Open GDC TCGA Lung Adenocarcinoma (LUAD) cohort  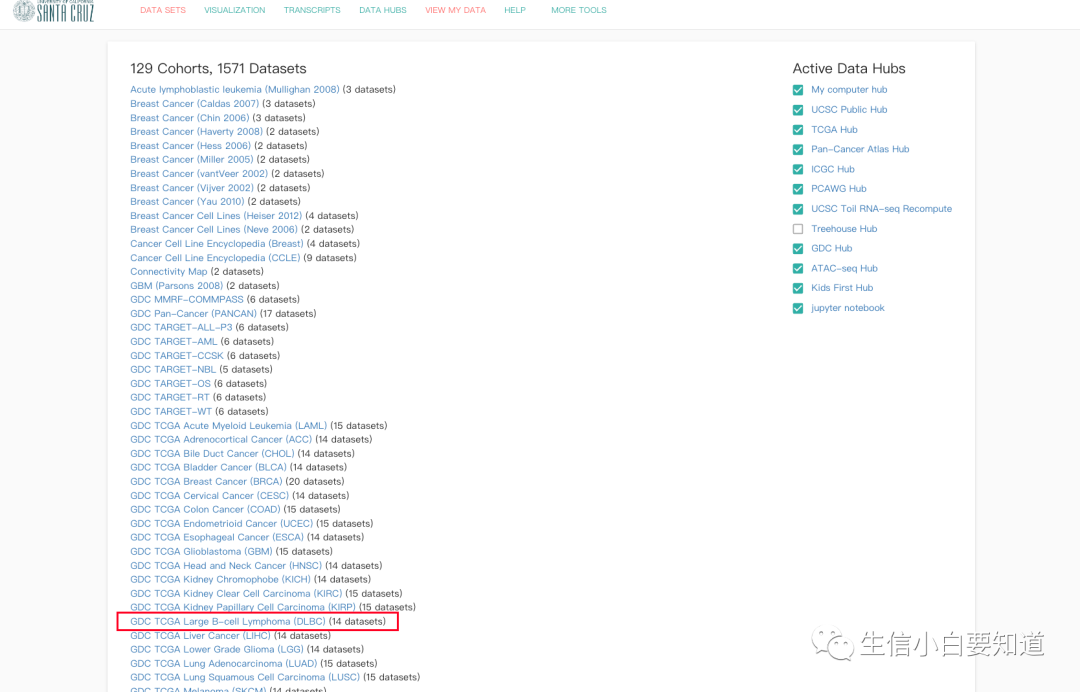[224, 664]
